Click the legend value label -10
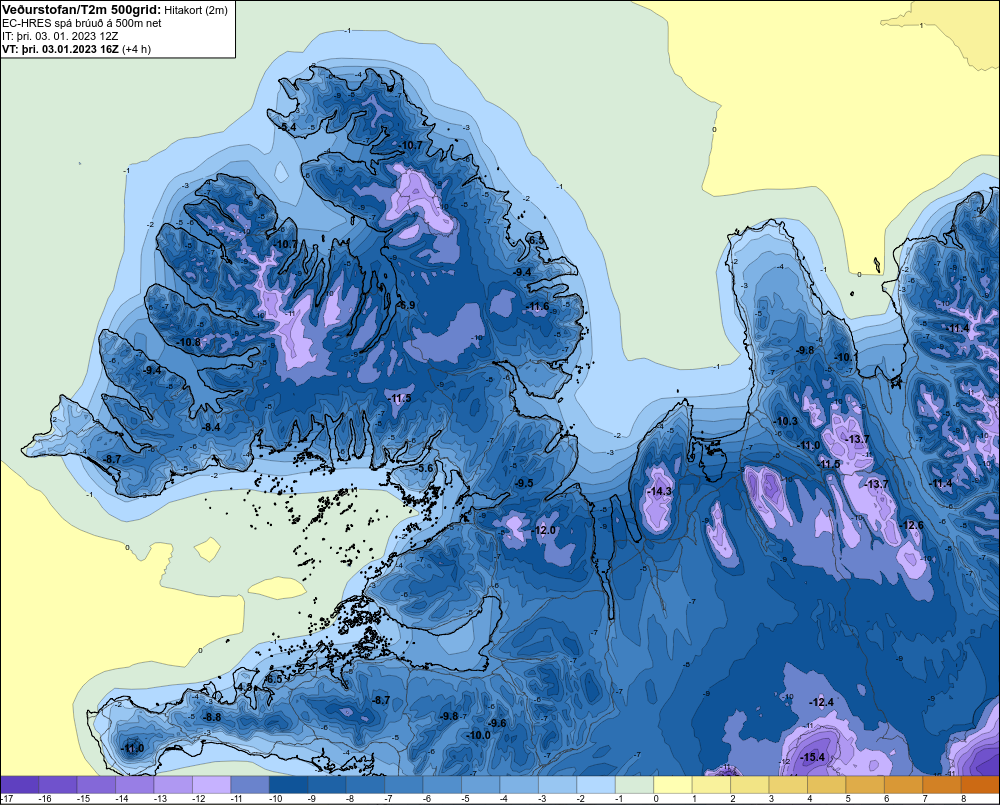This screenshot has height=805, width=1000. [276, 799]
